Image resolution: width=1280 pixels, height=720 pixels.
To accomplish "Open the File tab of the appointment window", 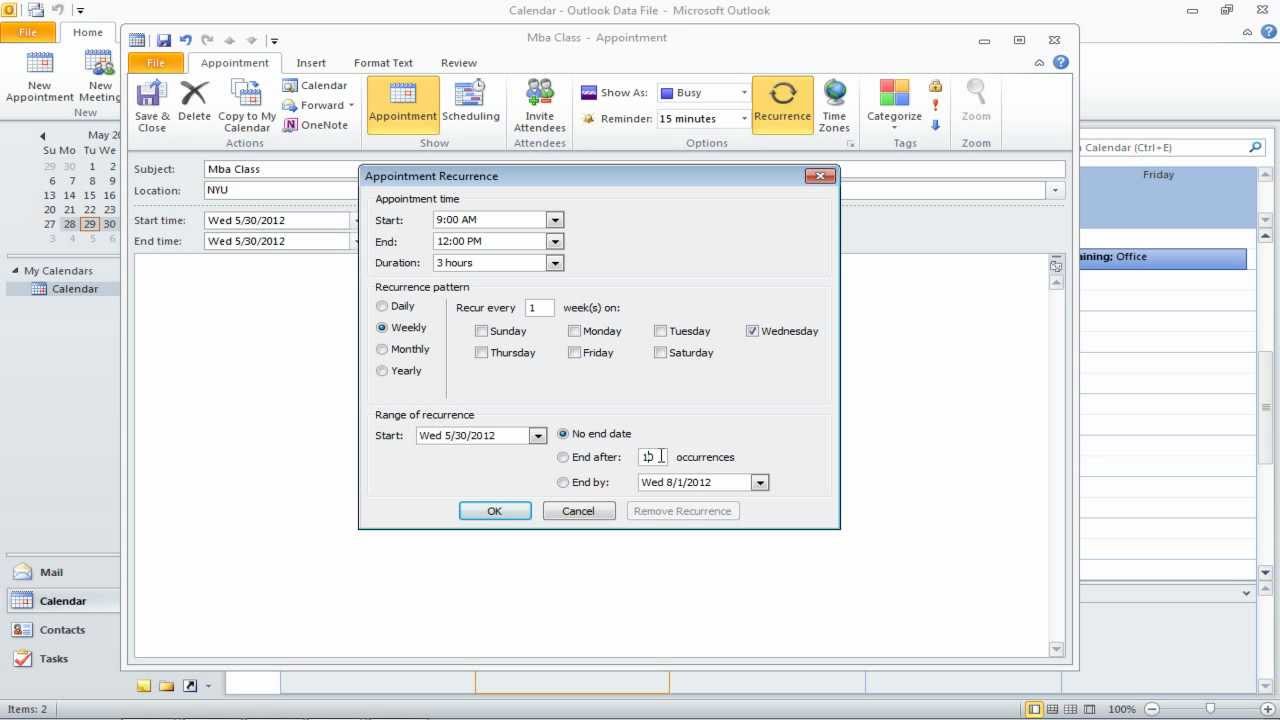I will tap(156, 63).
